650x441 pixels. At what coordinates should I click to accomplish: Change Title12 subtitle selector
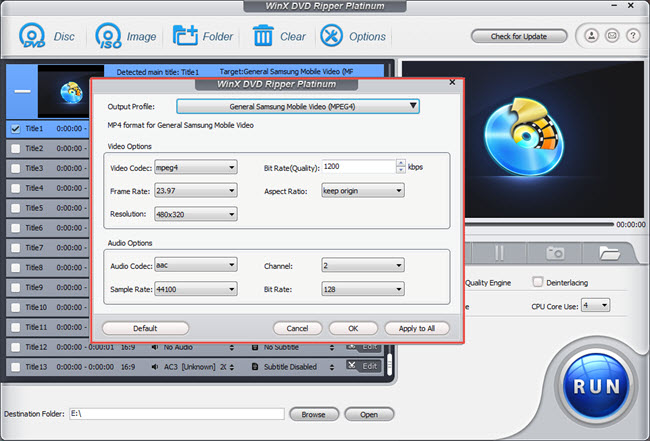(x=332, y=347)
